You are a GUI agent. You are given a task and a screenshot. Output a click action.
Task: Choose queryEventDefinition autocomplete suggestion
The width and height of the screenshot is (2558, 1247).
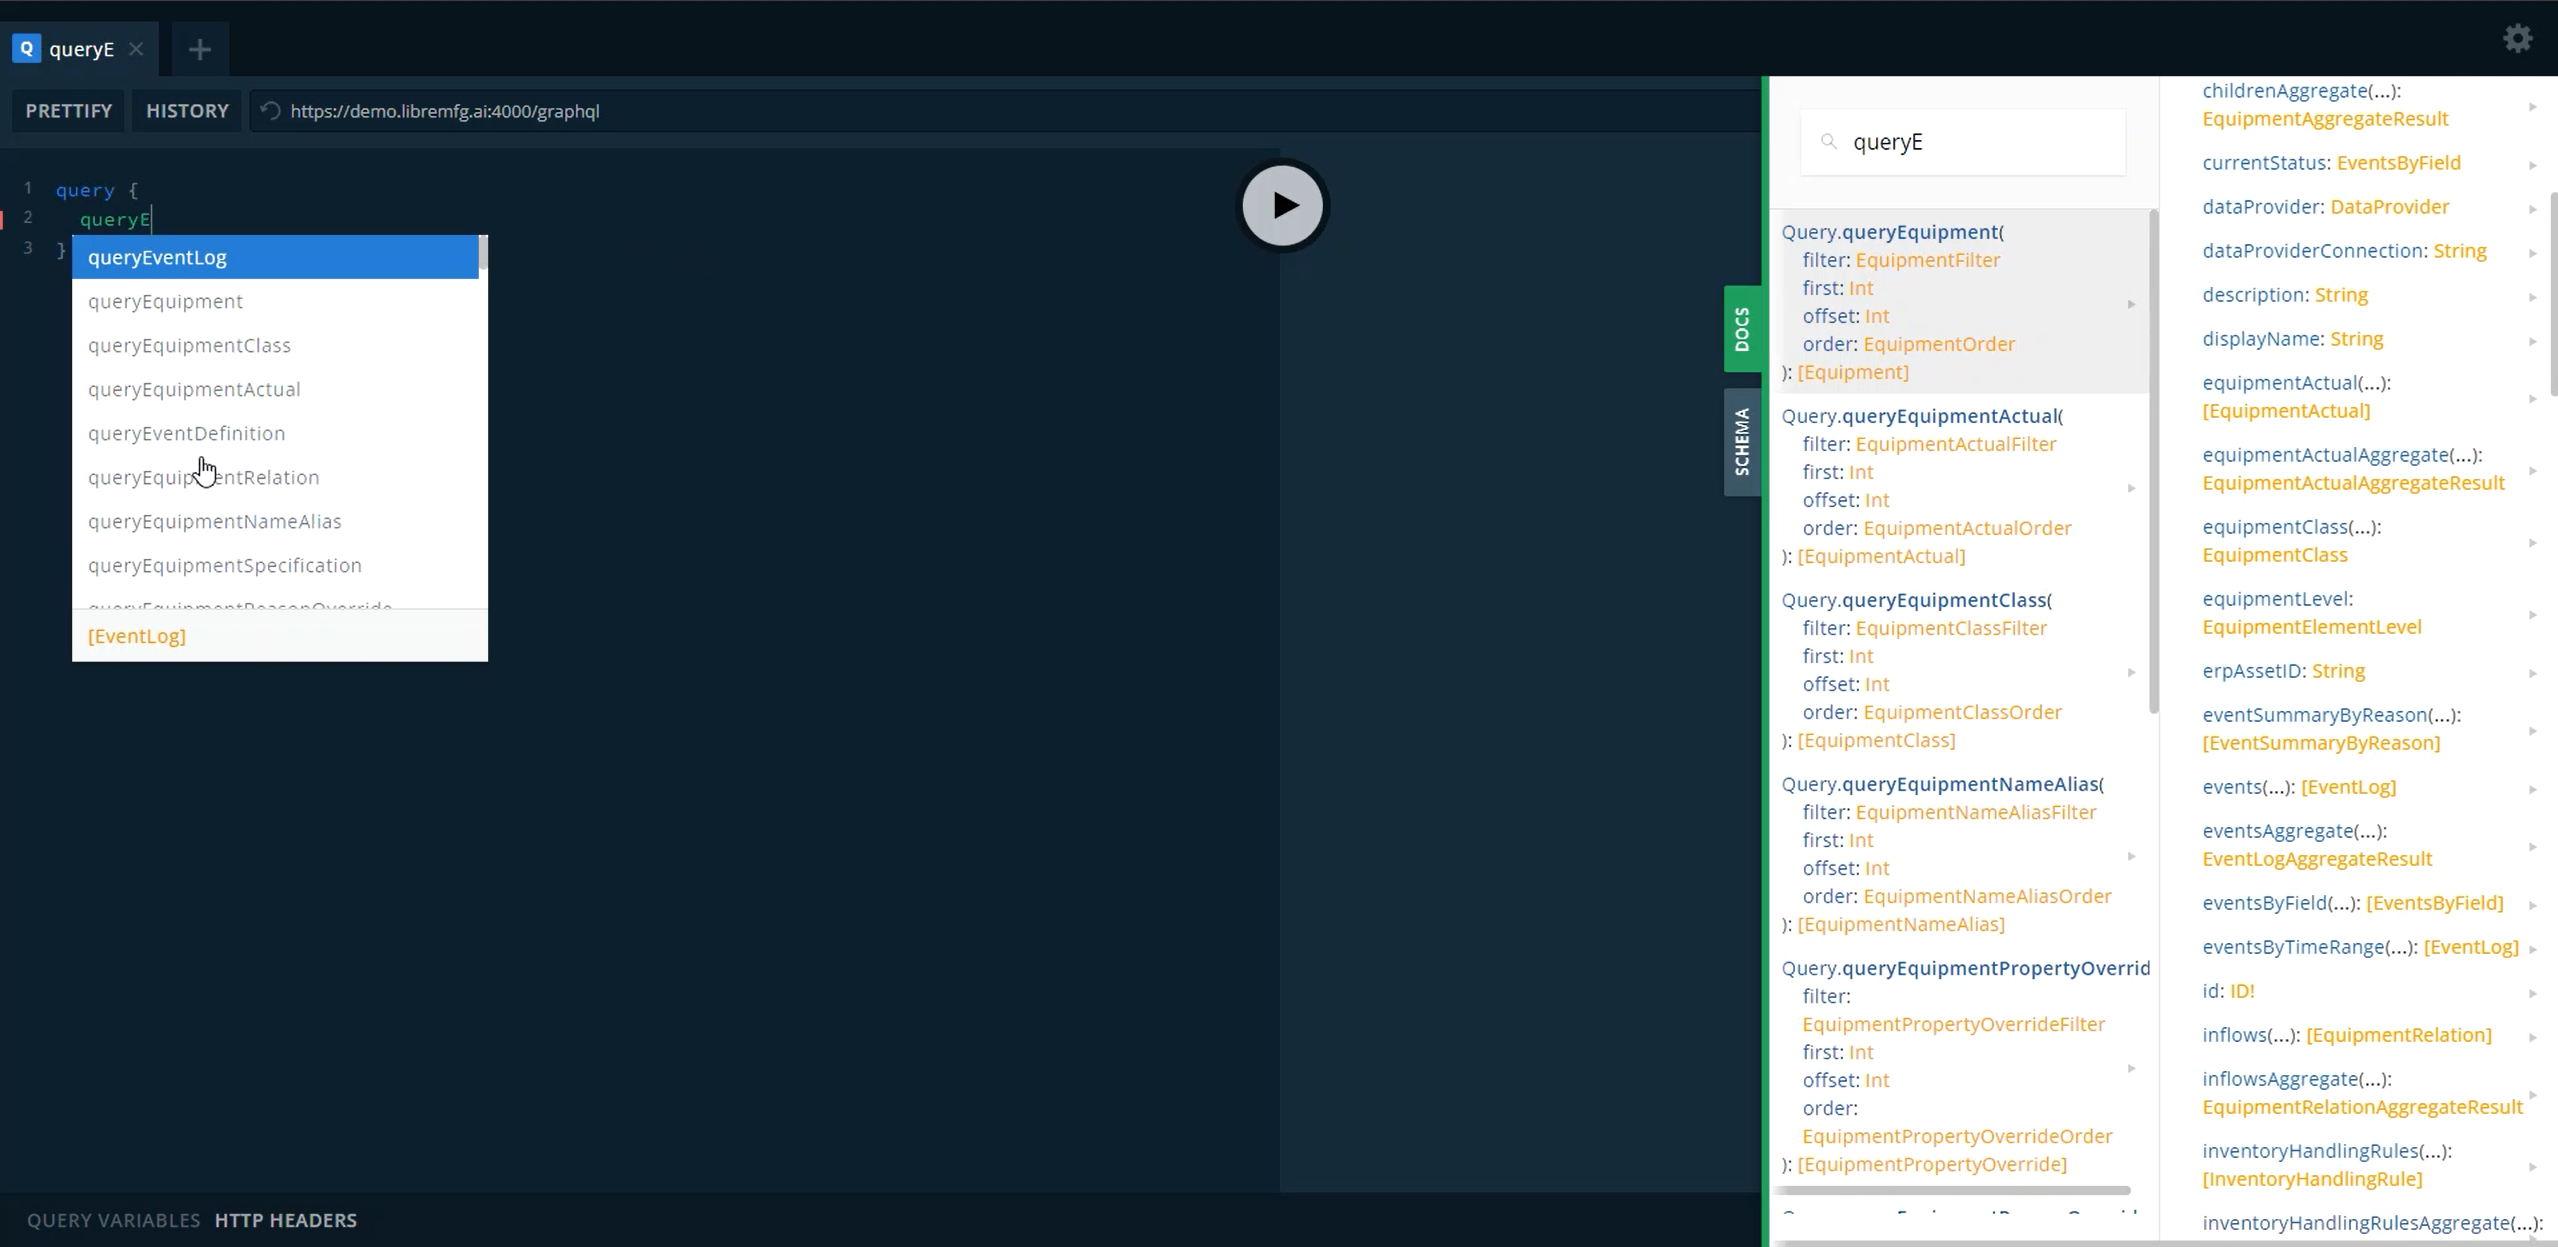click(x=275, y=433)
